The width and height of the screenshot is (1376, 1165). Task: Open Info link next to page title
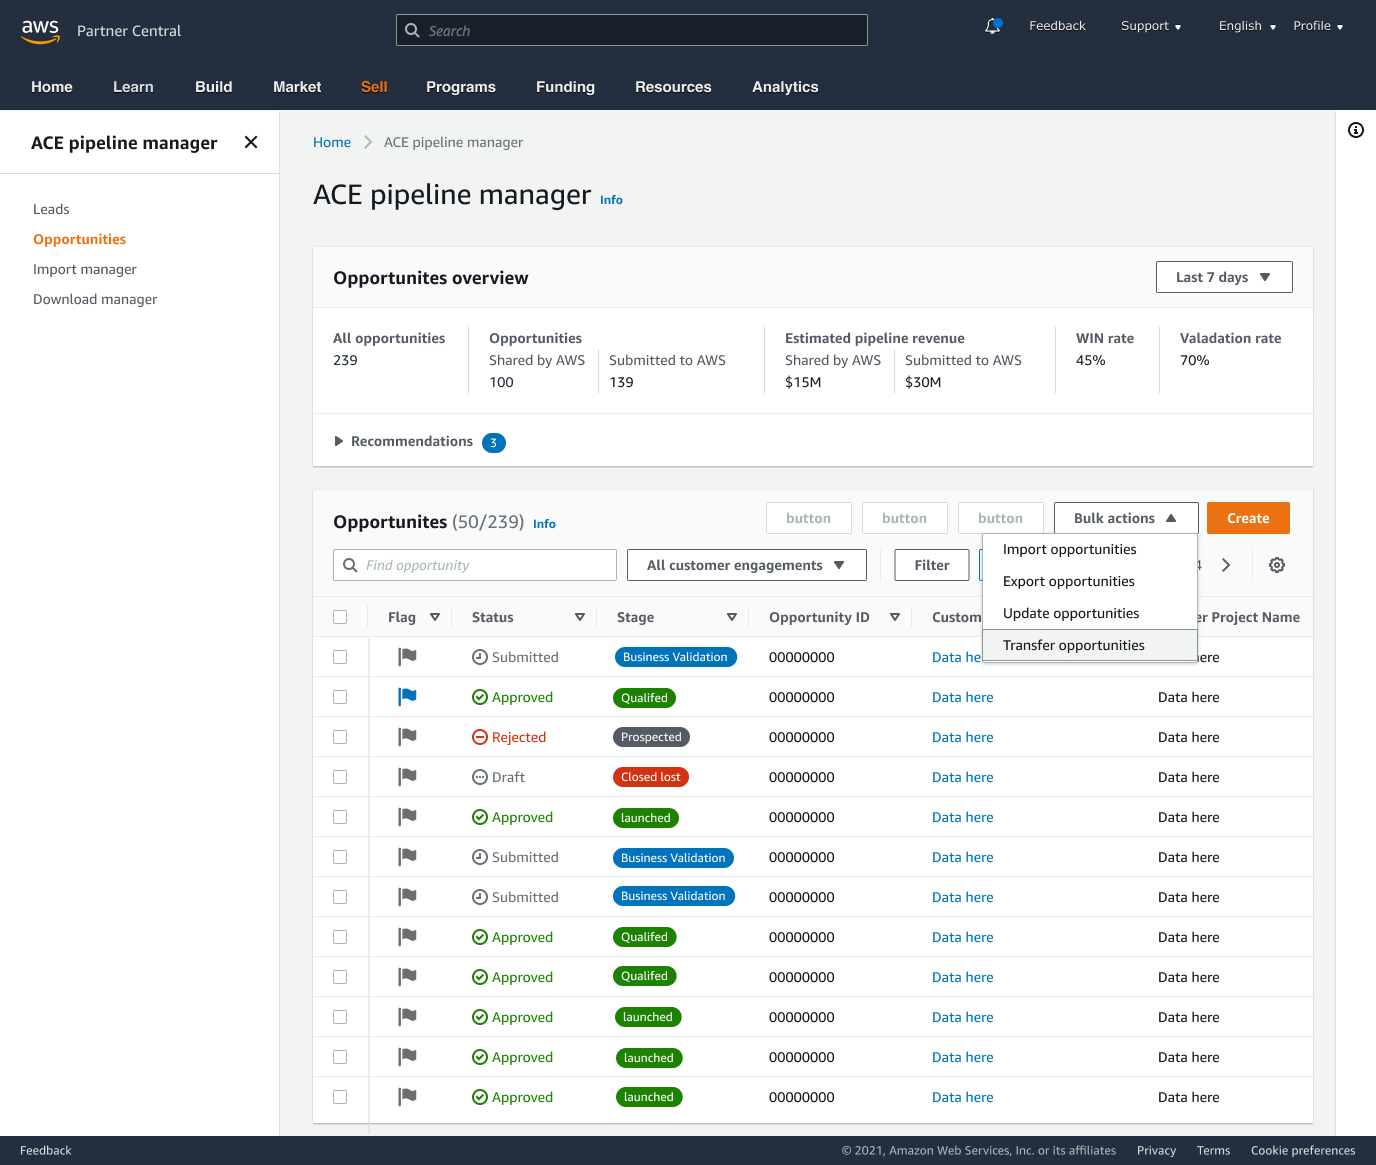coord(611,200)
